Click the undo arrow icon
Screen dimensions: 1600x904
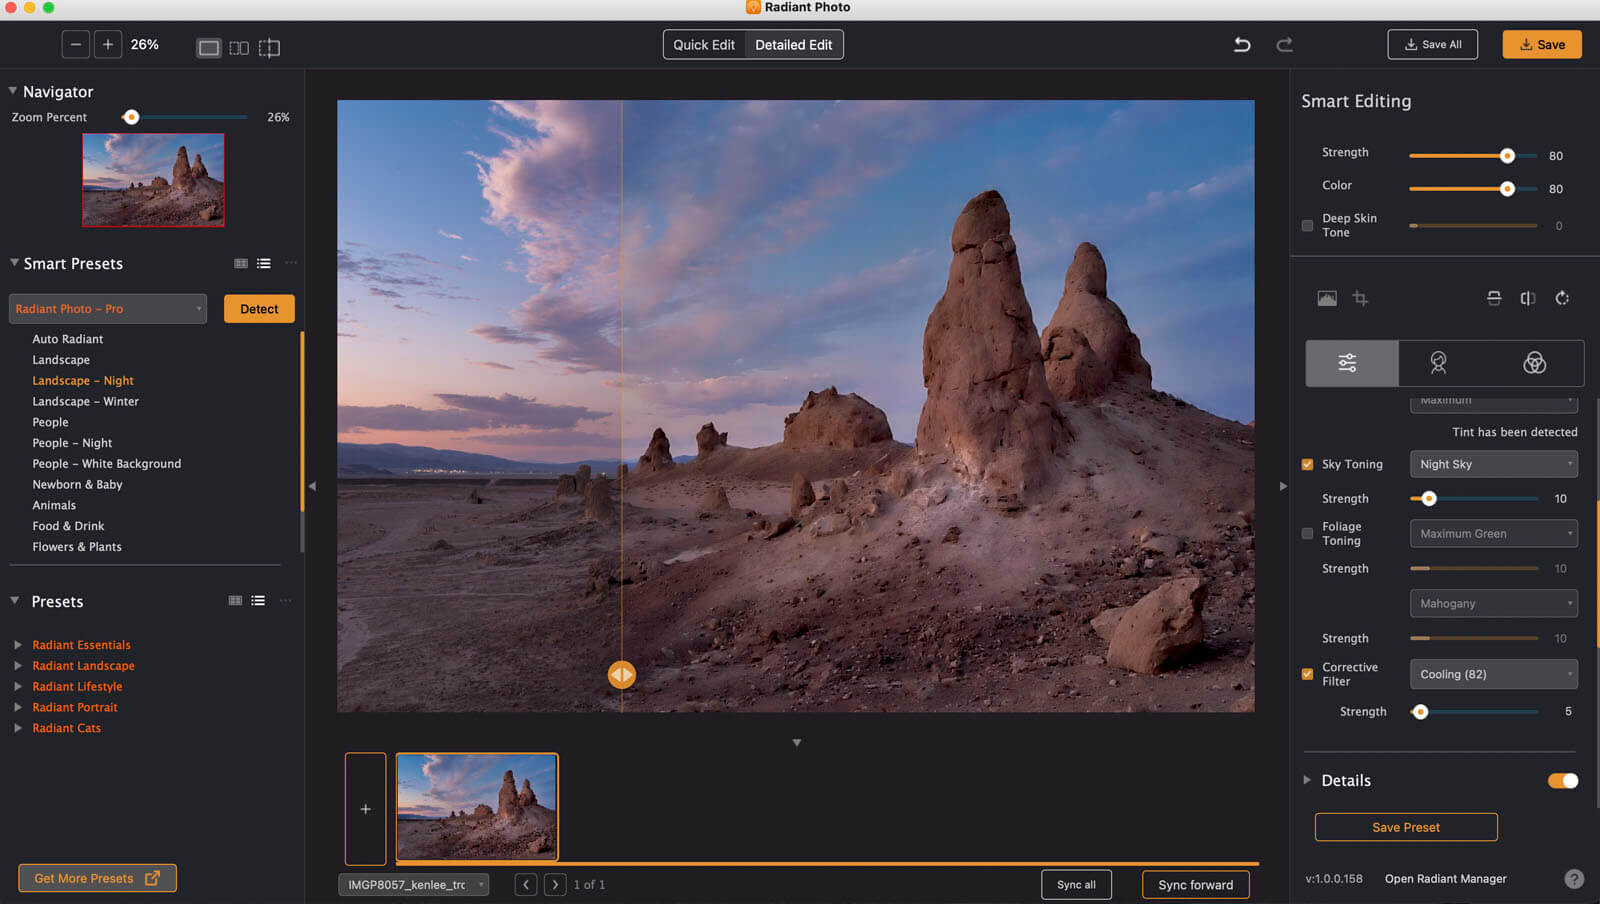click(x=1242, y=45)
